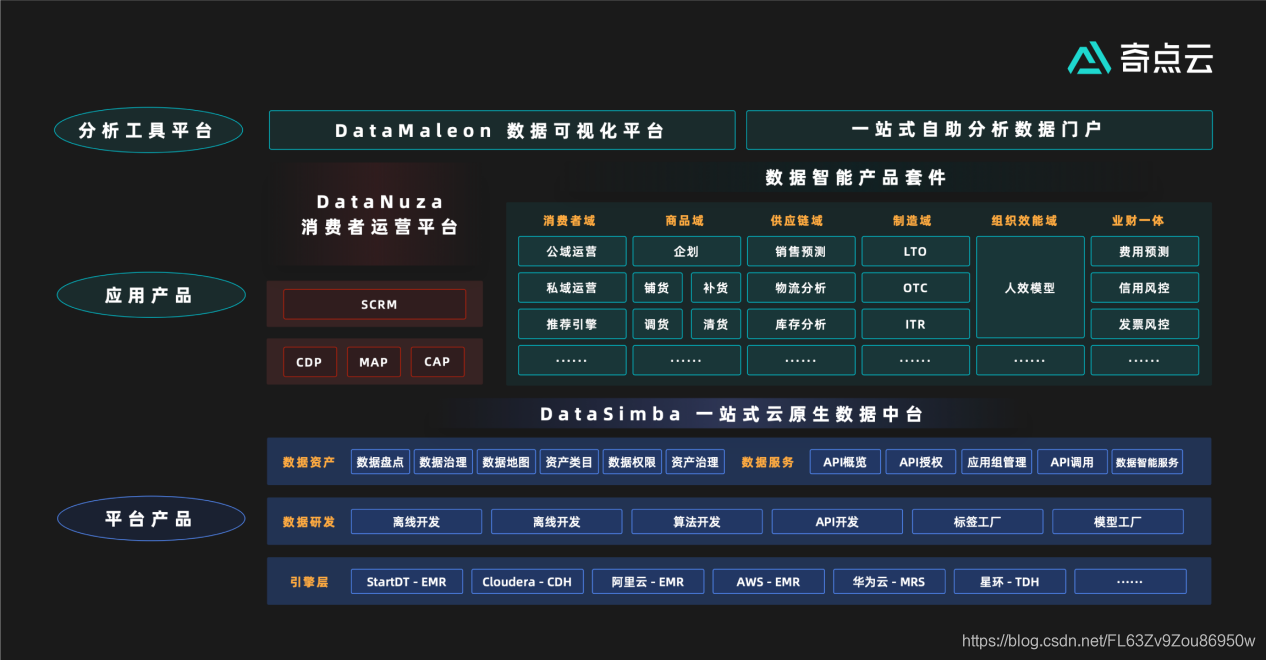1266x660 pixels.
Task: Open the 发票风控 item under 业财一体
Action: tap(1144, 323)
